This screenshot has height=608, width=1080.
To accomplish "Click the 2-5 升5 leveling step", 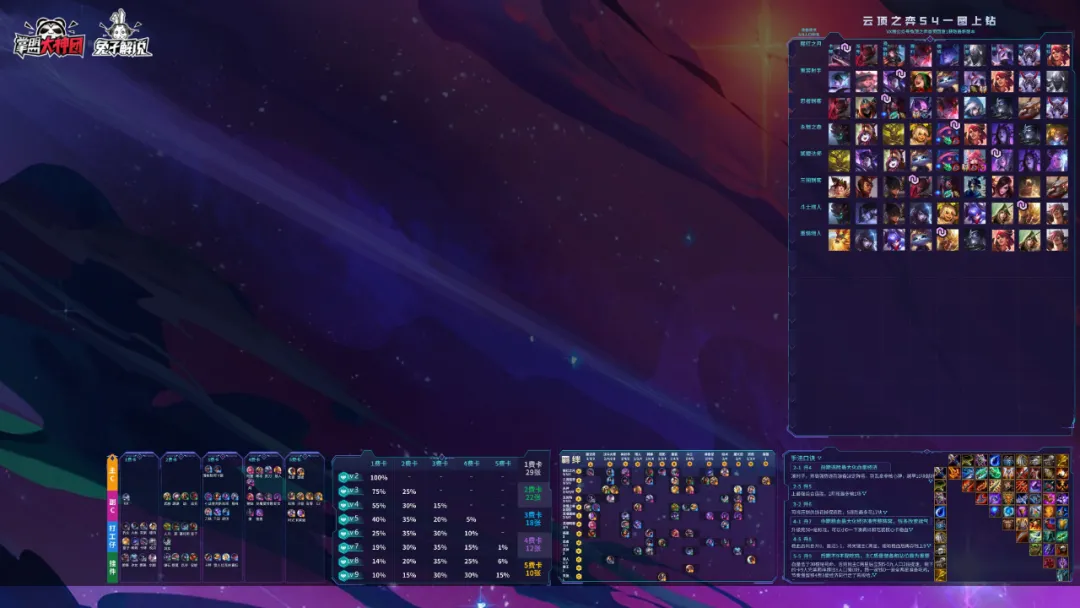I will point(800,486).
